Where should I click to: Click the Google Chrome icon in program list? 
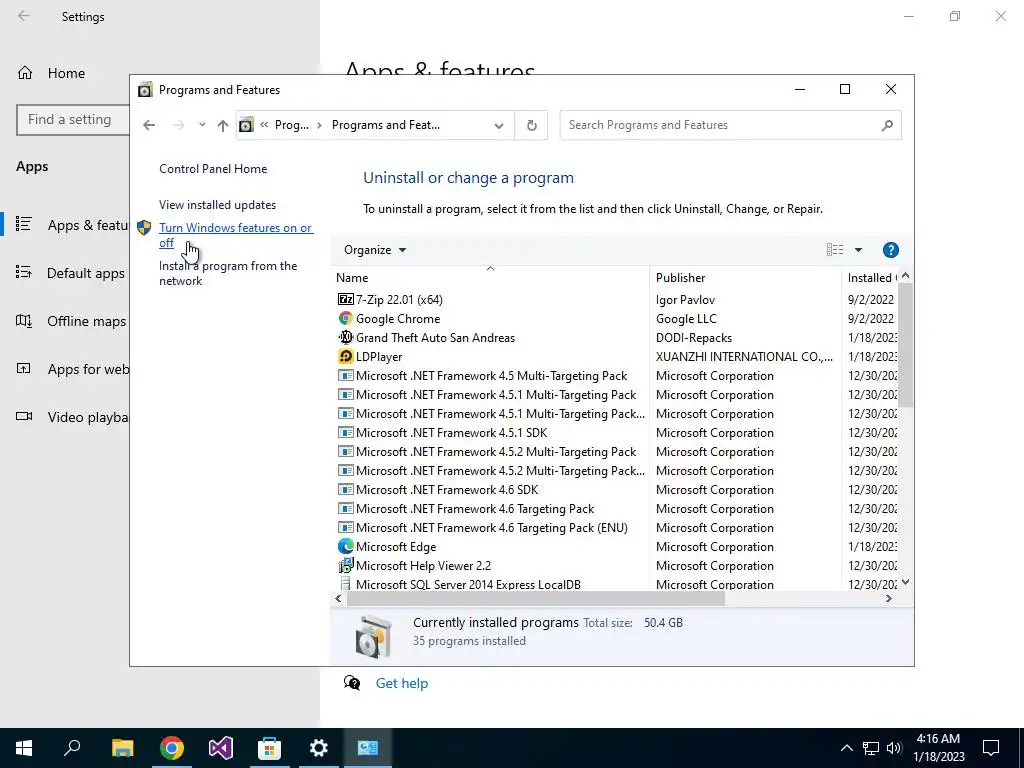coord(345,319)
